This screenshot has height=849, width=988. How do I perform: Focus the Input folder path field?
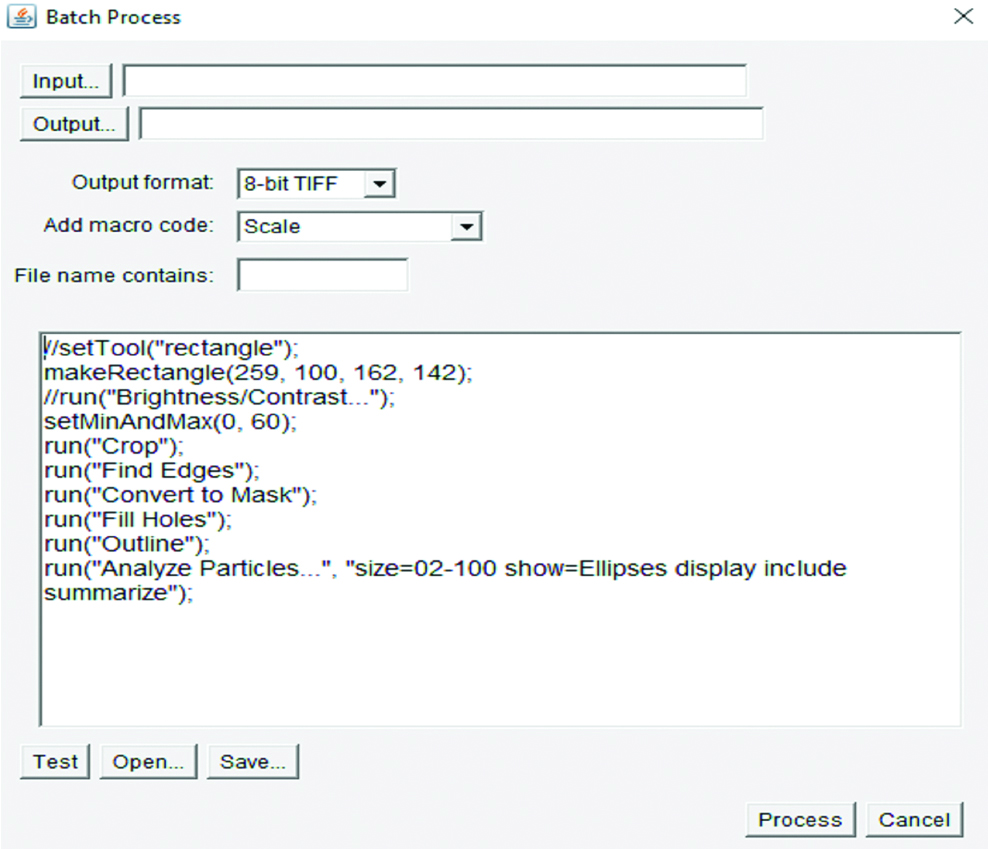coord(434,81)
